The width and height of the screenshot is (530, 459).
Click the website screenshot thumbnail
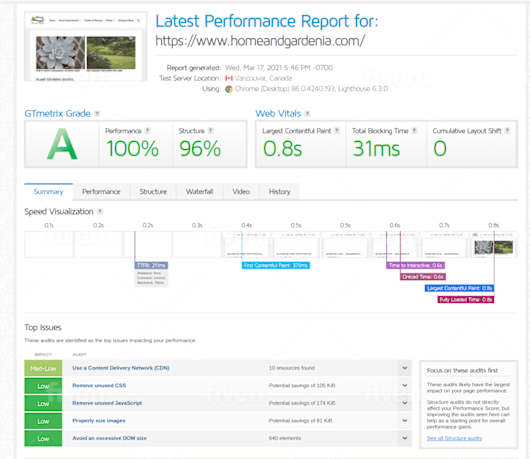(86, 47)
